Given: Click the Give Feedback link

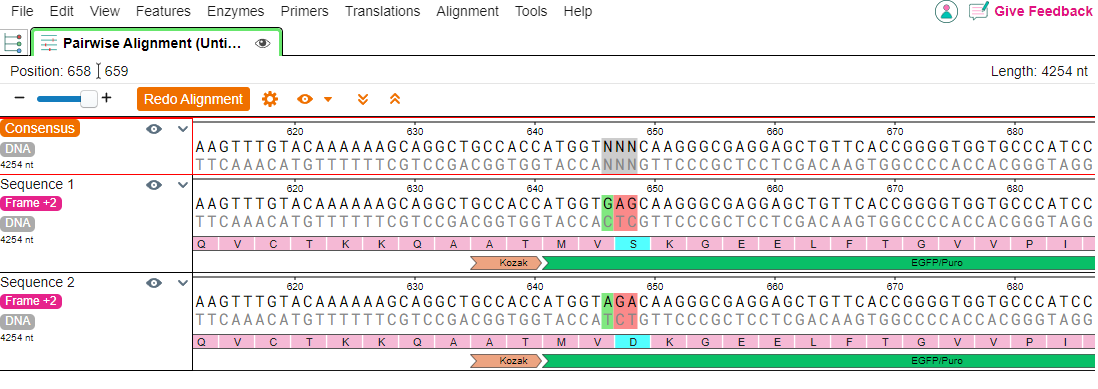Looking at the screenshot, I should (1043, 11).
